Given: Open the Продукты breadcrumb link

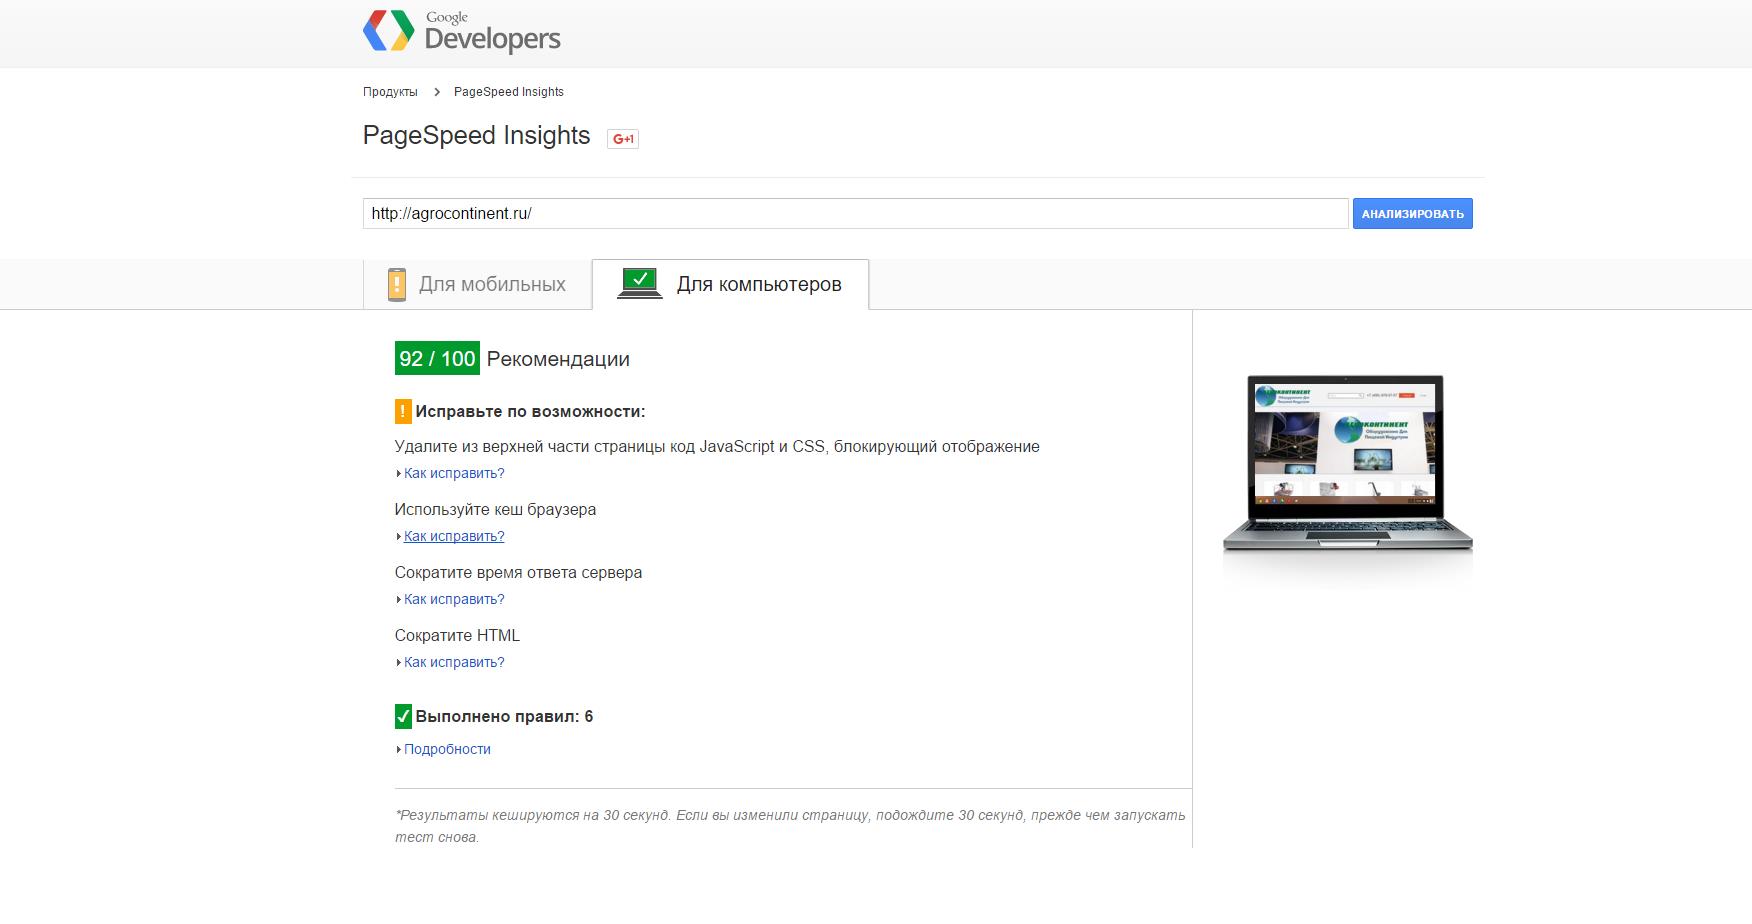Looking at the screenshot, I should (390, 92).
